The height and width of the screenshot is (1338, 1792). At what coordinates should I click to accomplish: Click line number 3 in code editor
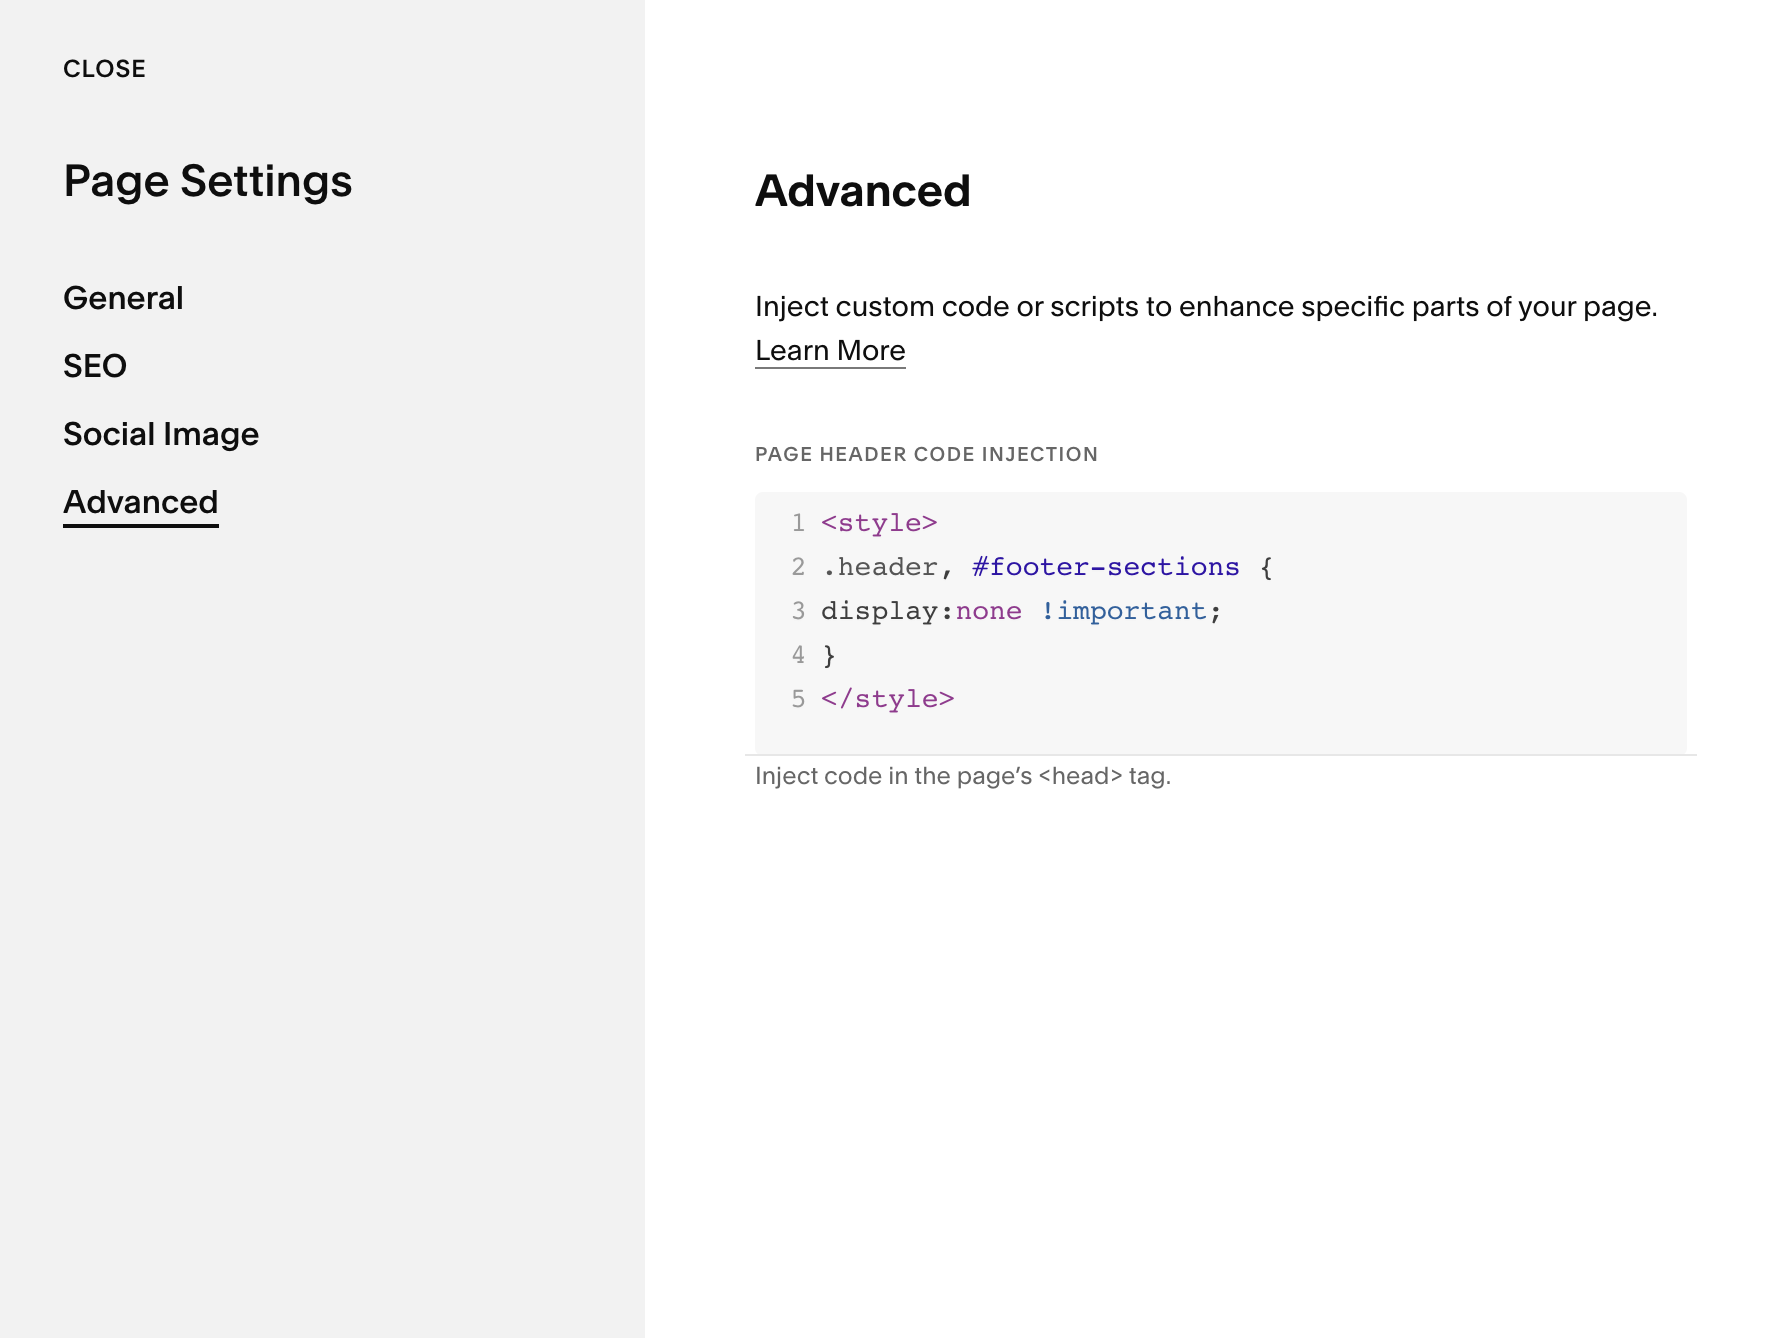coord(797,610)
